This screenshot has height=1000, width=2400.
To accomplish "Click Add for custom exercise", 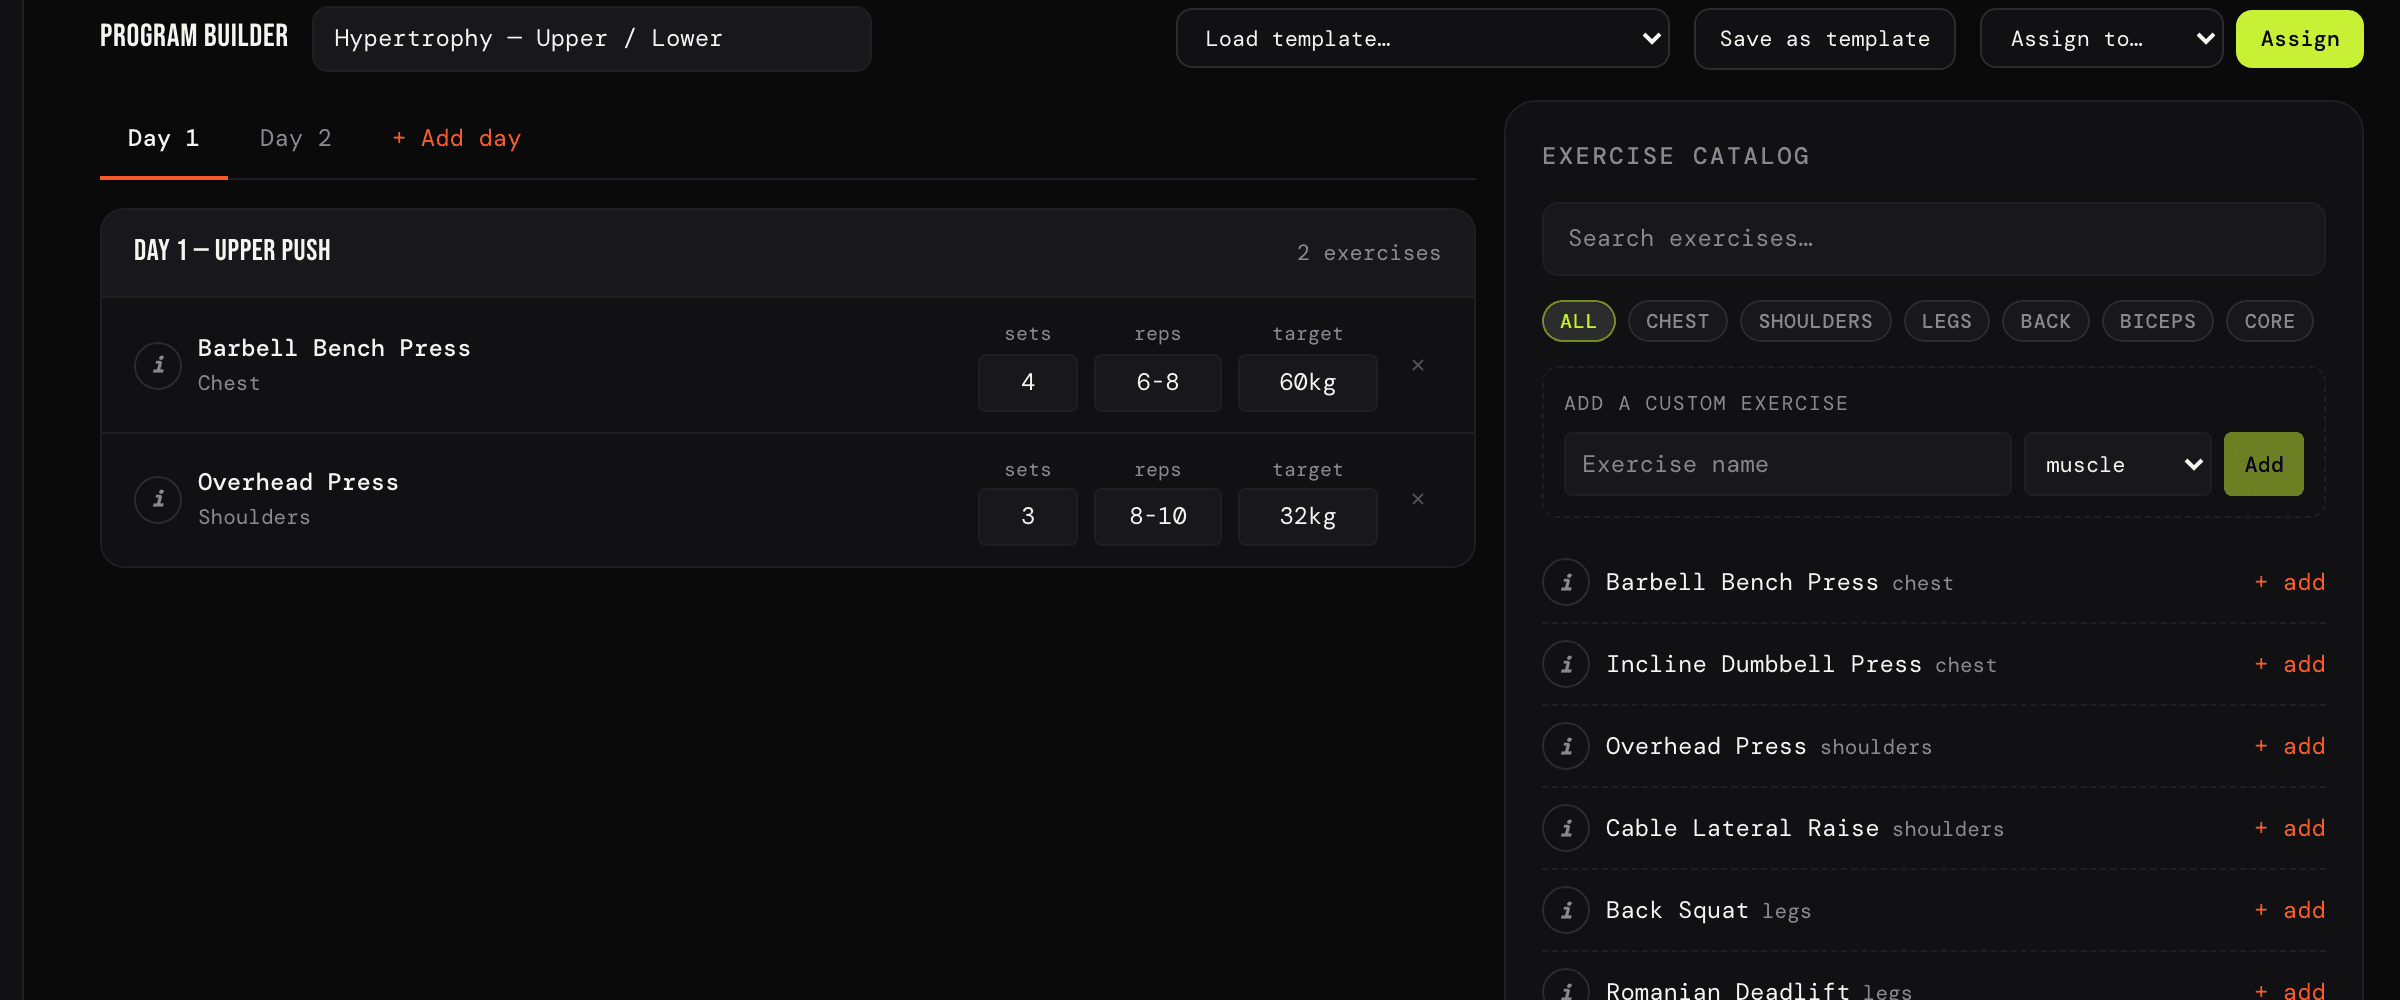I will pyautogui.click(x=2264, y=464).
